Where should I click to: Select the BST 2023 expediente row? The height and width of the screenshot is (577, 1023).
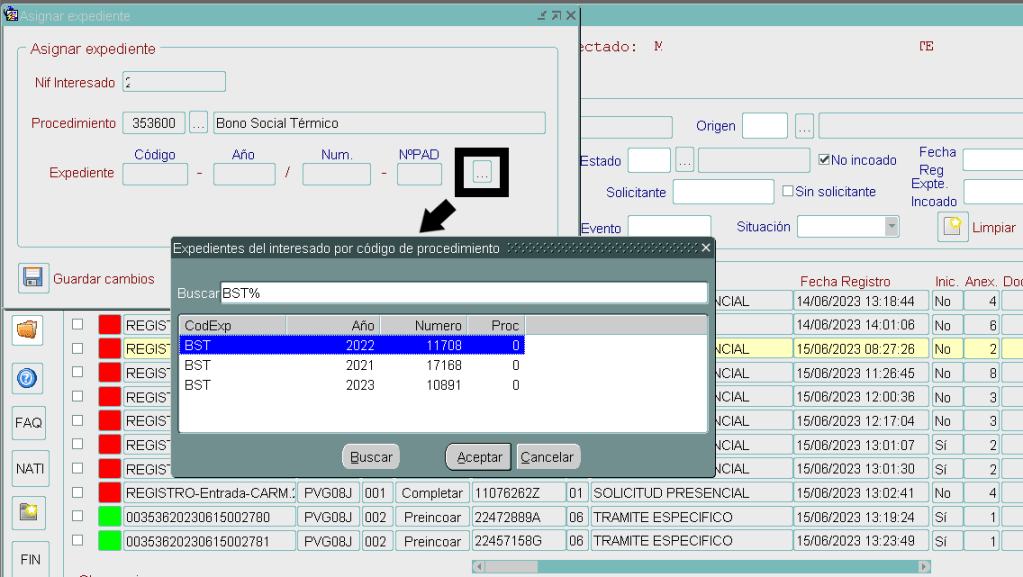pyautogui.click(x=350, y=385)
